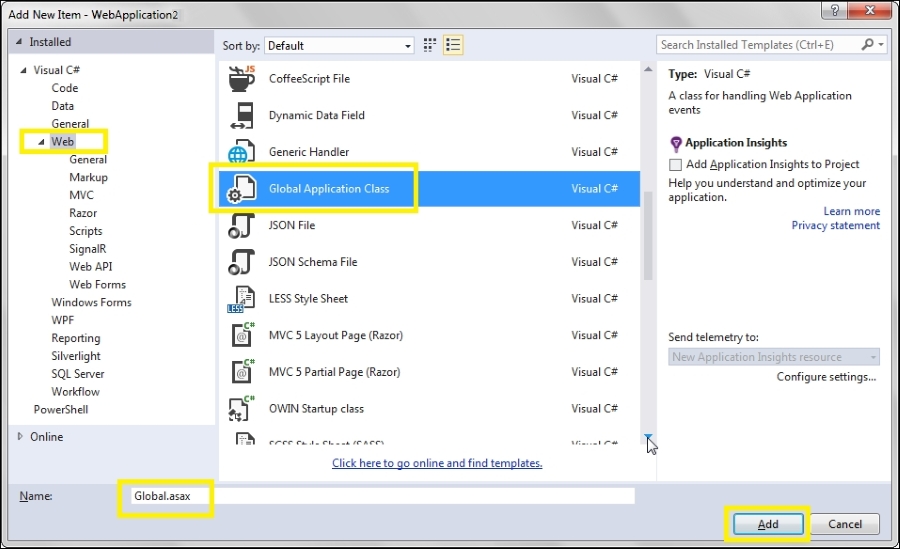Select General under Web
This screenshot has width=900, height=549.
coord(88,159)
